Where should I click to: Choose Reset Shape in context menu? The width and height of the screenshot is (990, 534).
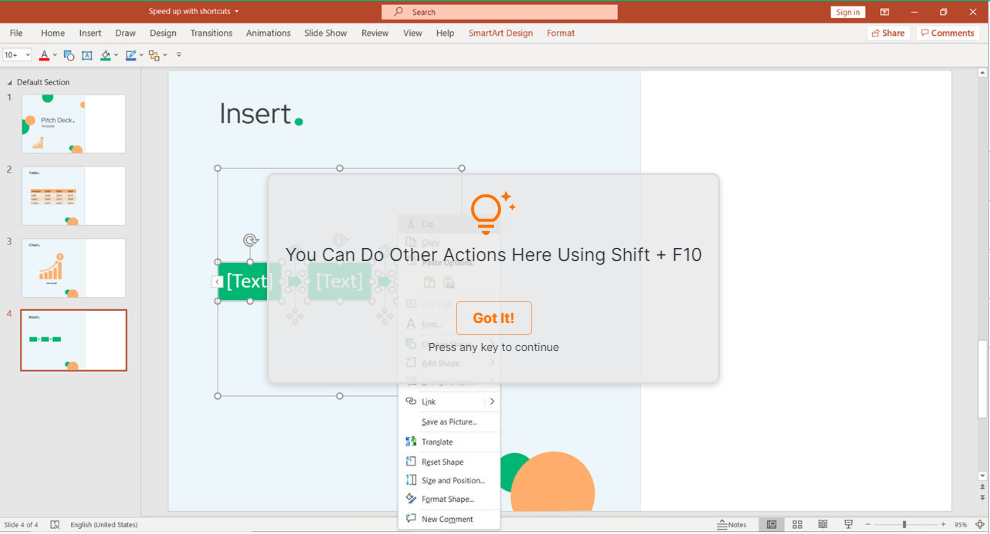449,462
